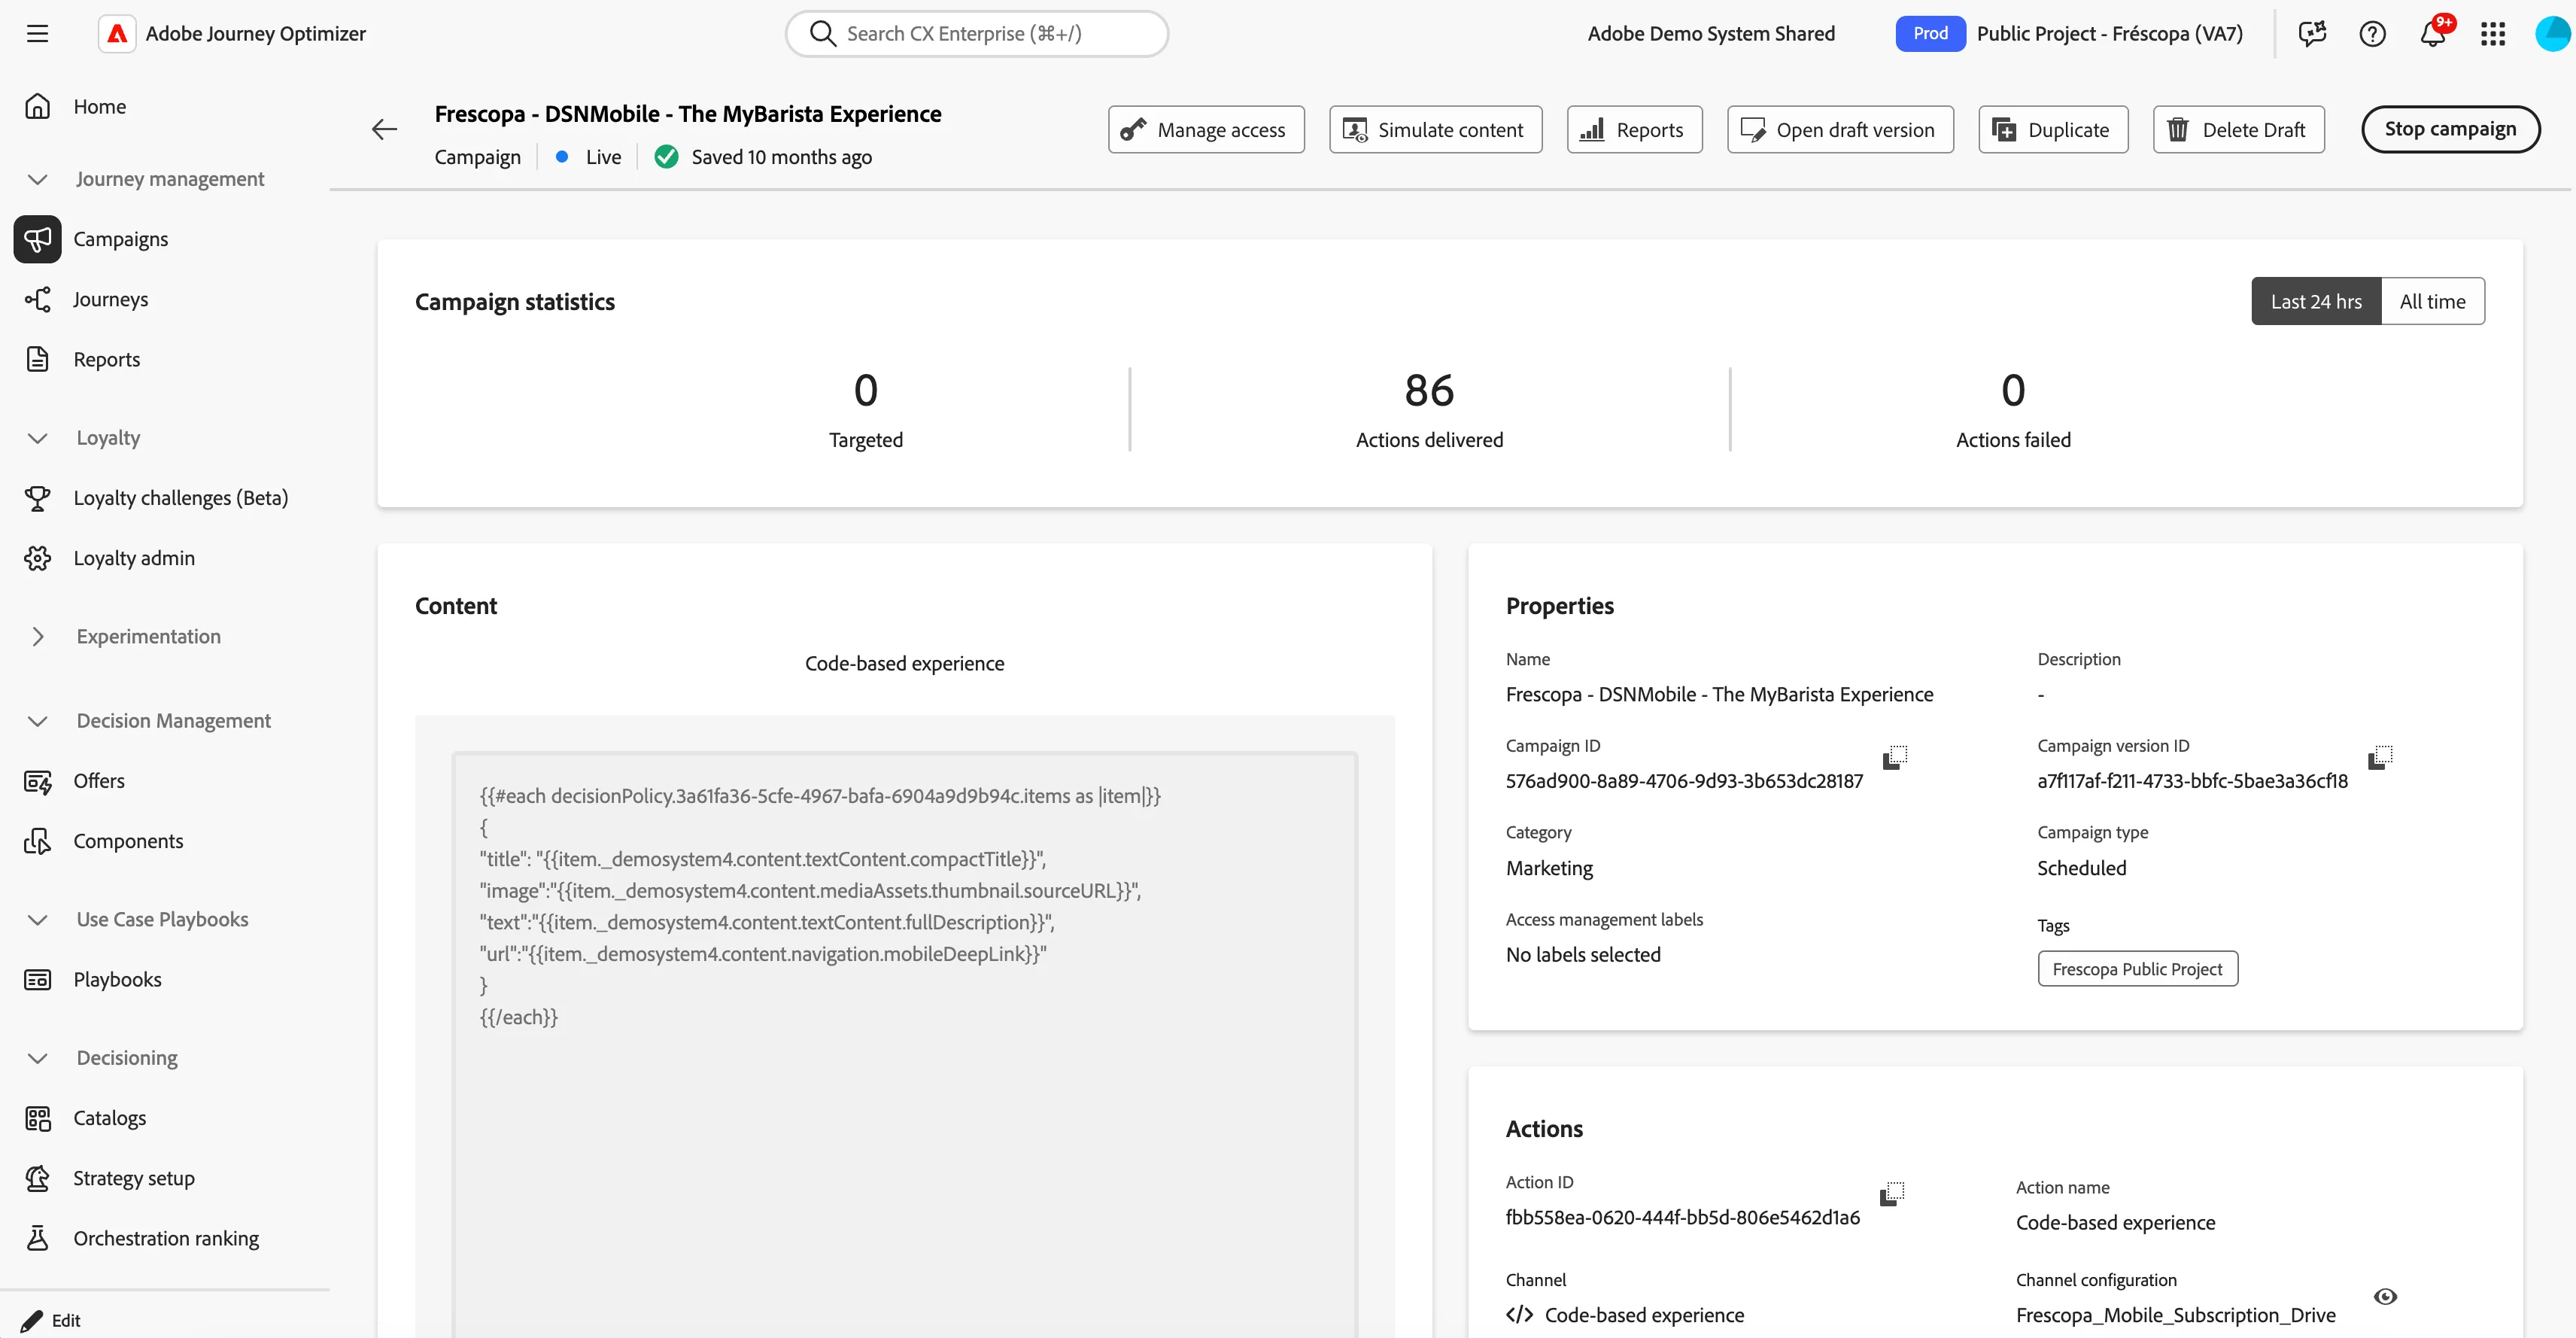2576x1338 pixels.
Task: Preview channel configuration with eye icon
Action: (2385, 1297)
